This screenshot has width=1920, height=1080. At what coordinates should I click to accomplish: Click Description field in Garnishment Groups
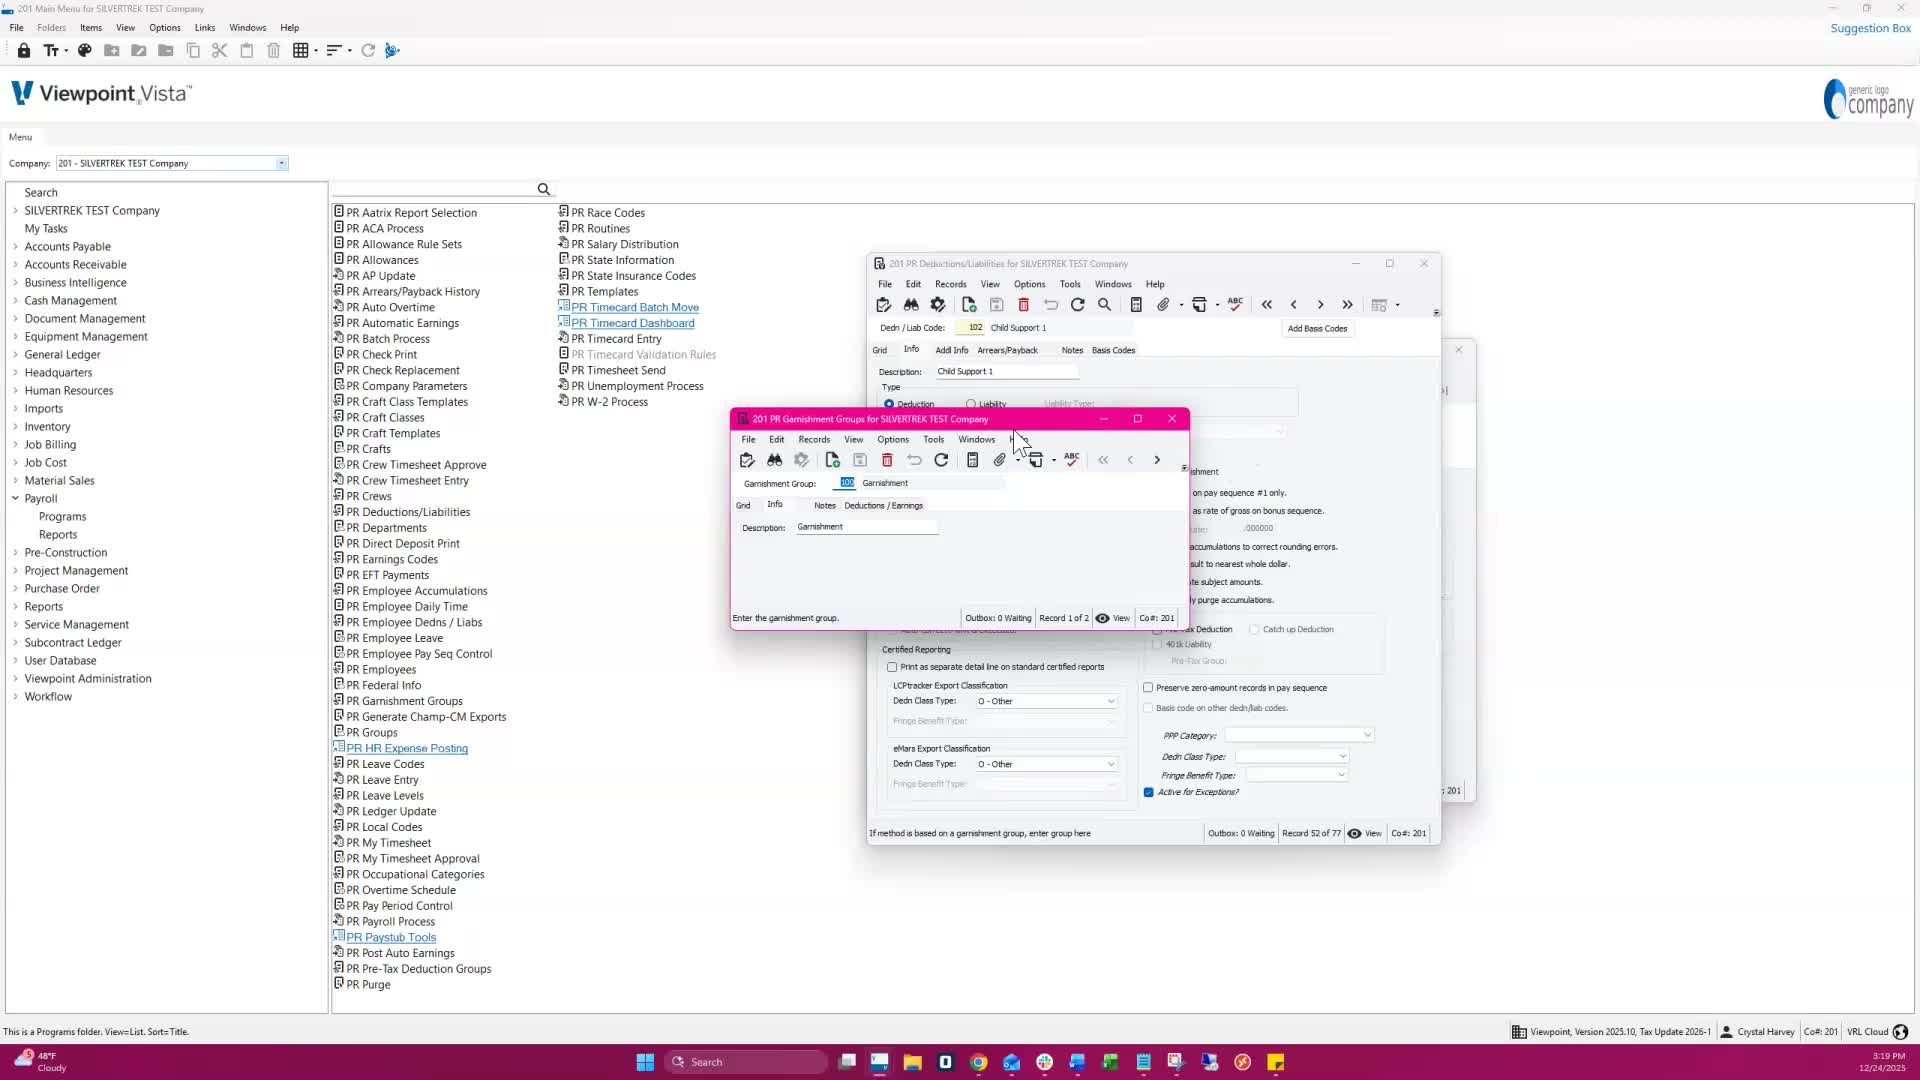coord(866,527)
